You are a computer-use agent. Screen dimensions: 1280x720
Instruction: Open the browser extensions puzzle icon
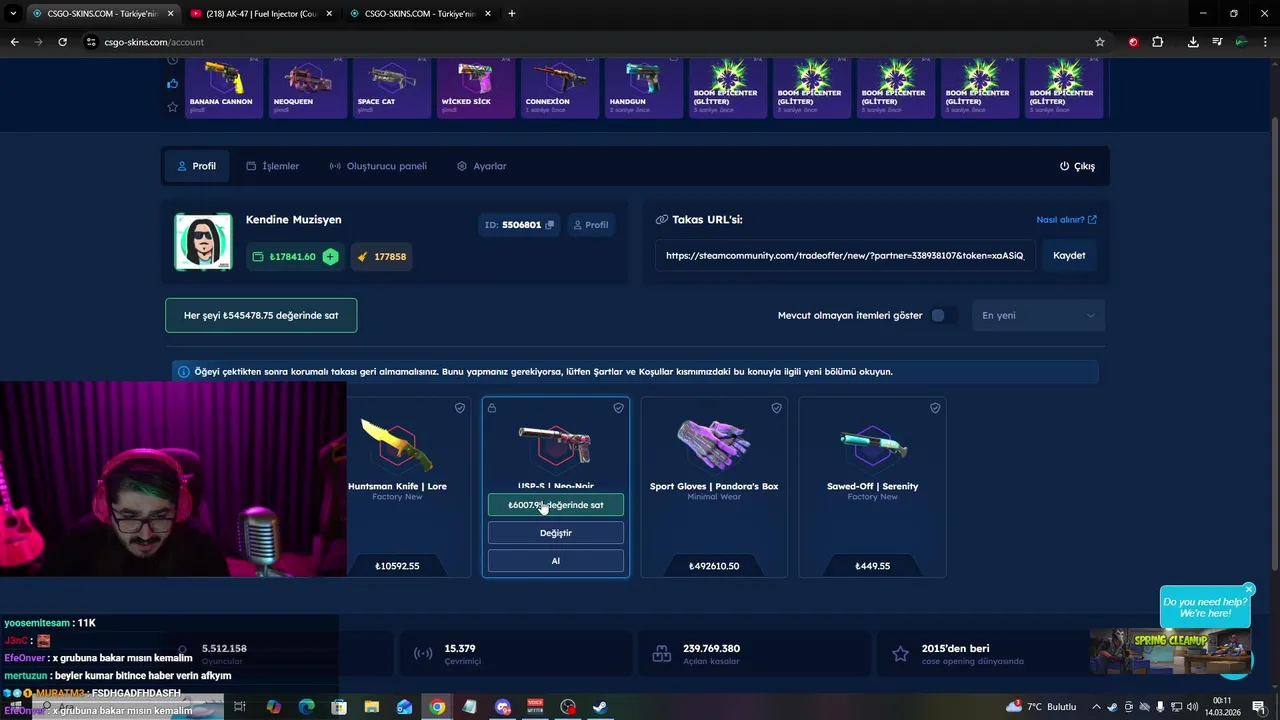point(1157,42)
